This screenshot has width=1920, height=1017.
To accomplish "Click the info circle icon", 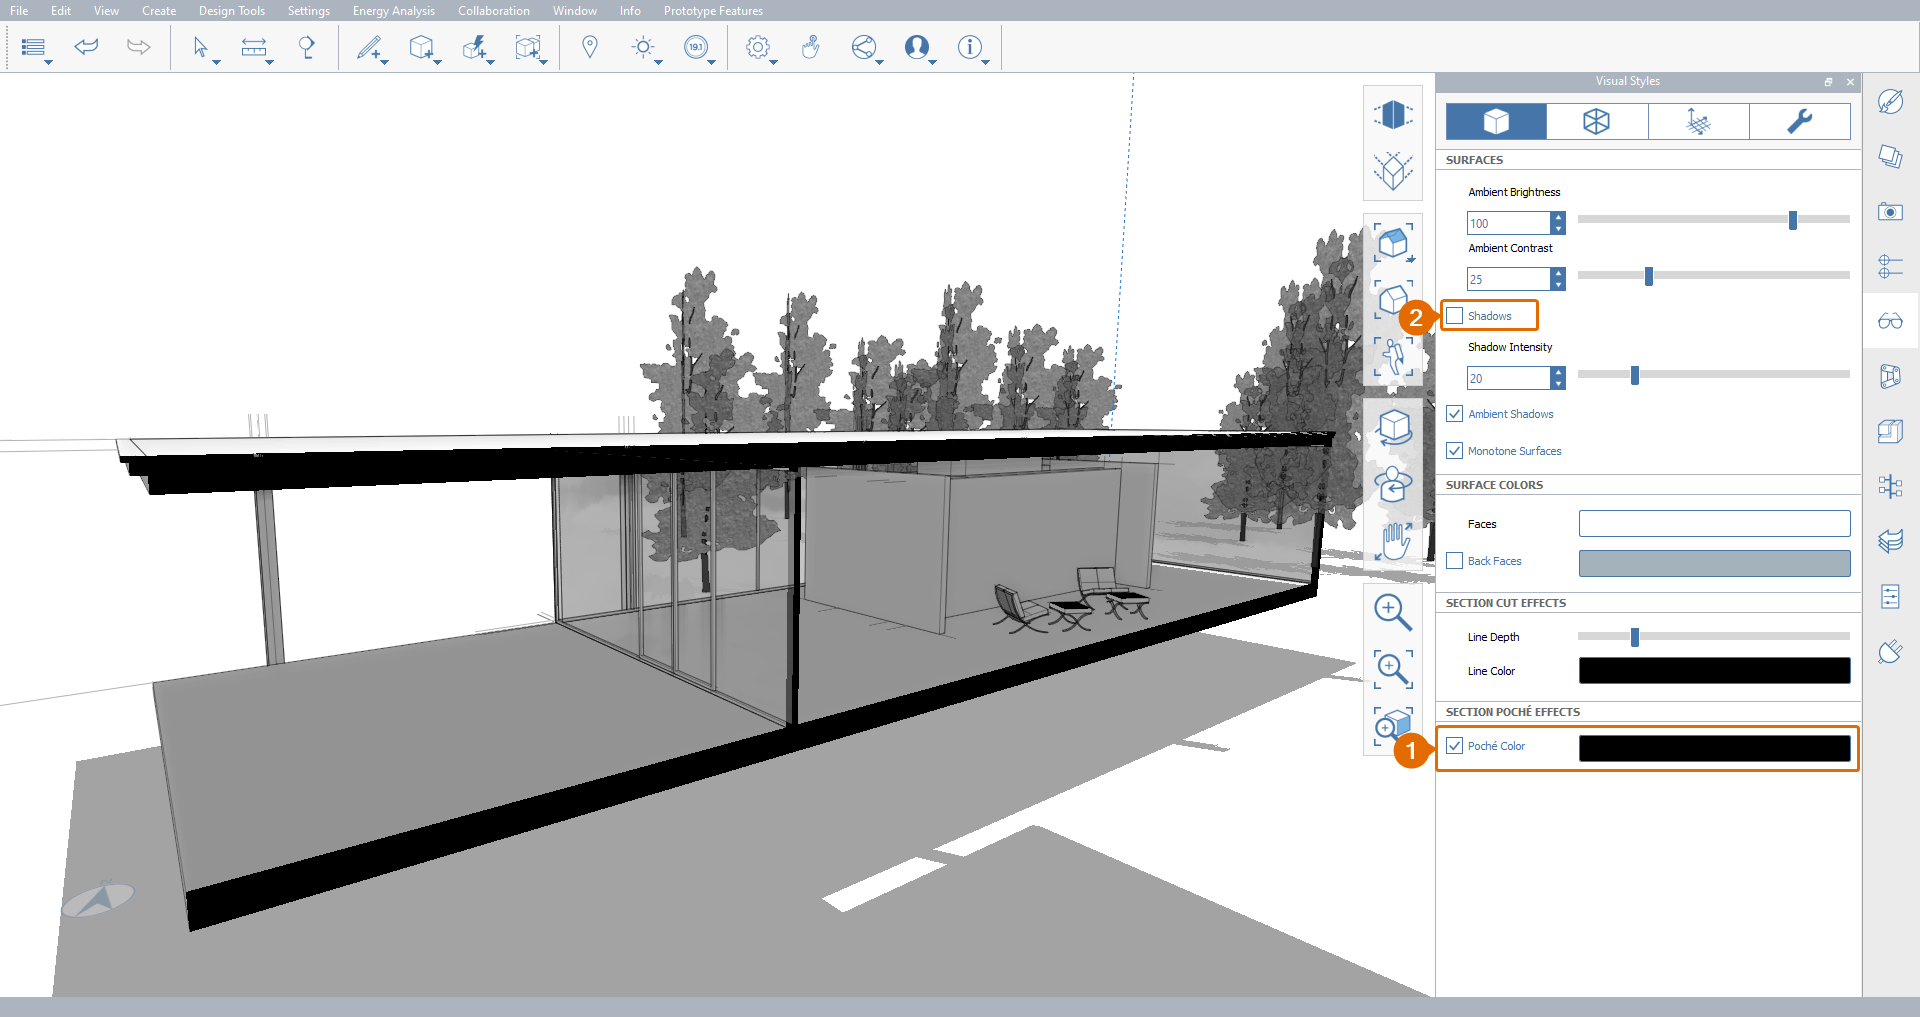I will click(969, 46).
